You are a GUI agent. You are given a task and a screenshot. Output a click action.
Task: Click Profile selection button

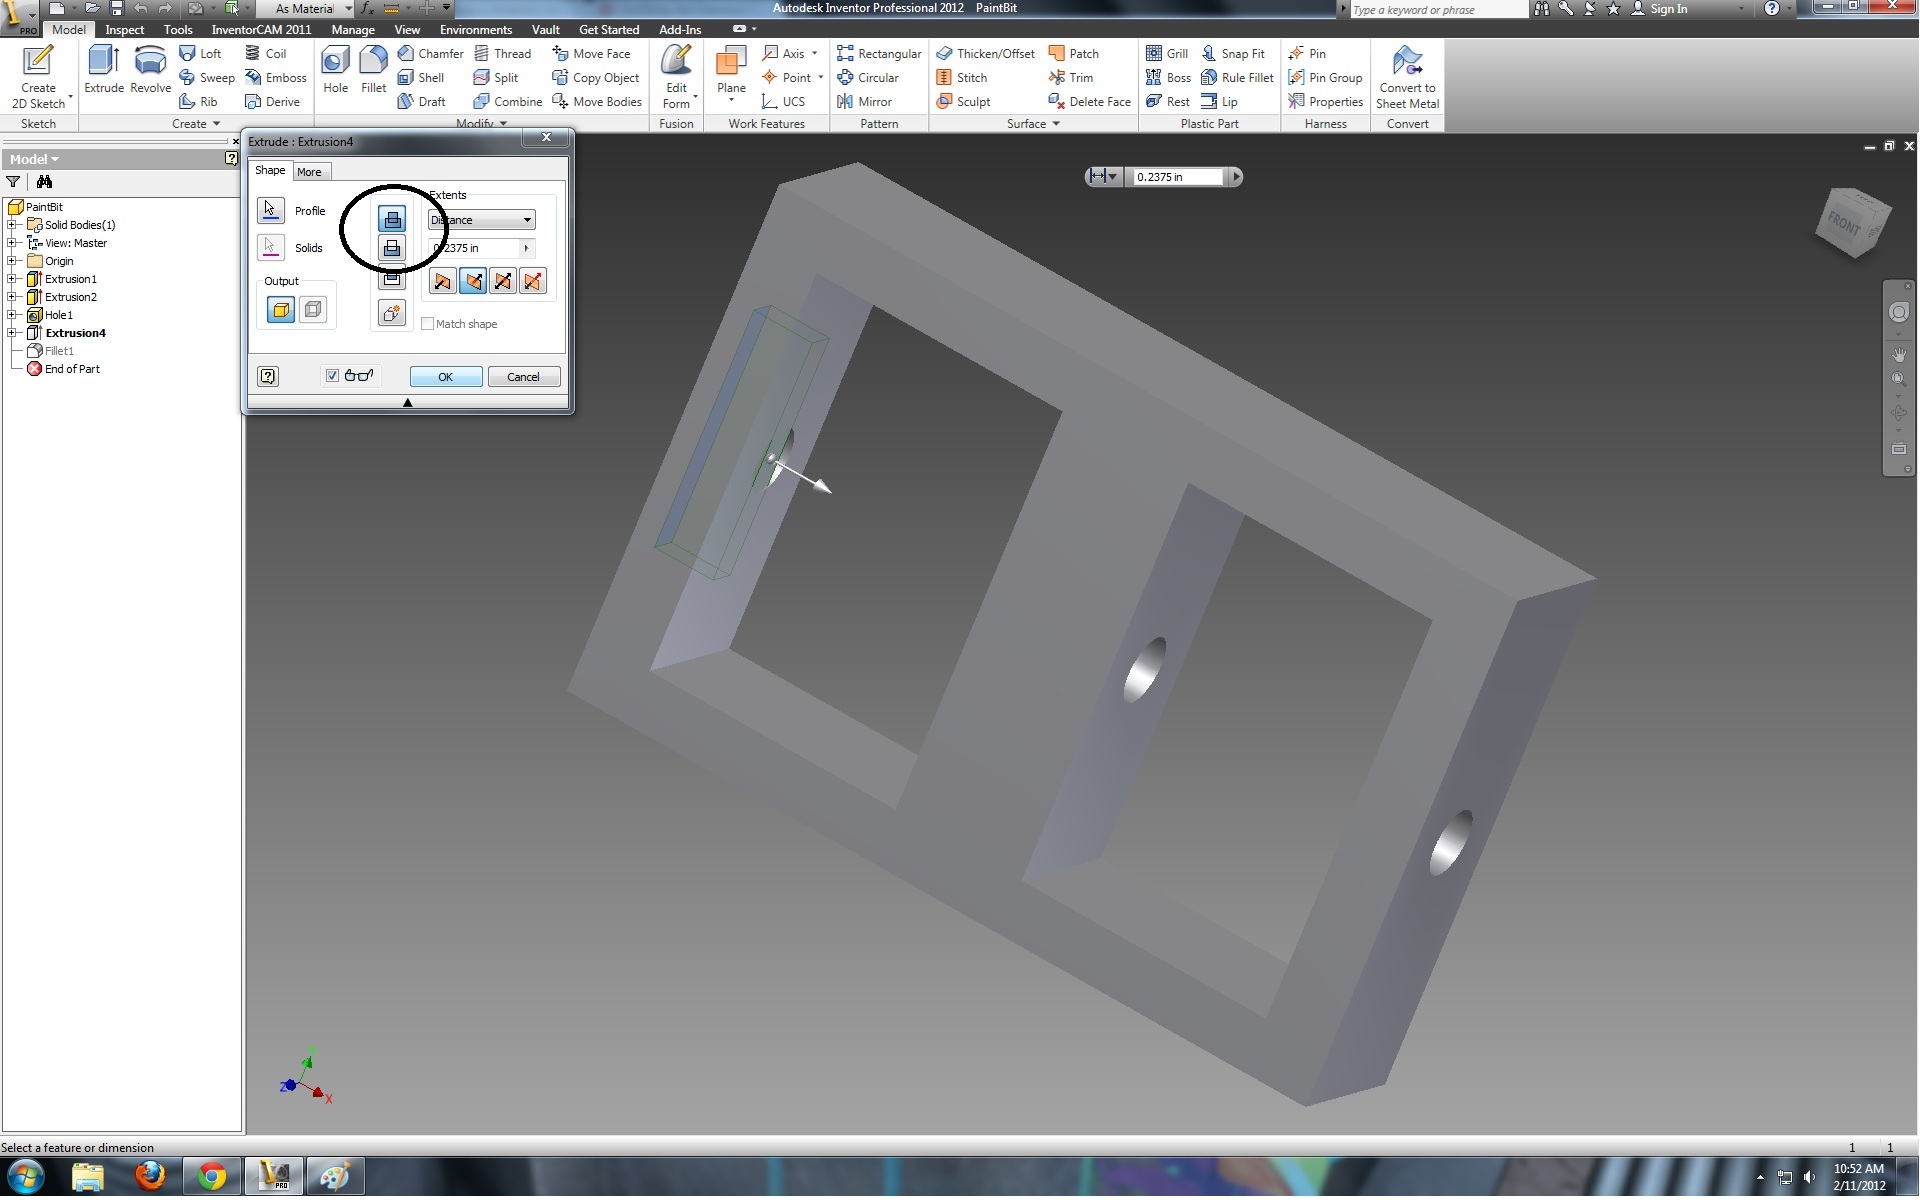[270, 210]
